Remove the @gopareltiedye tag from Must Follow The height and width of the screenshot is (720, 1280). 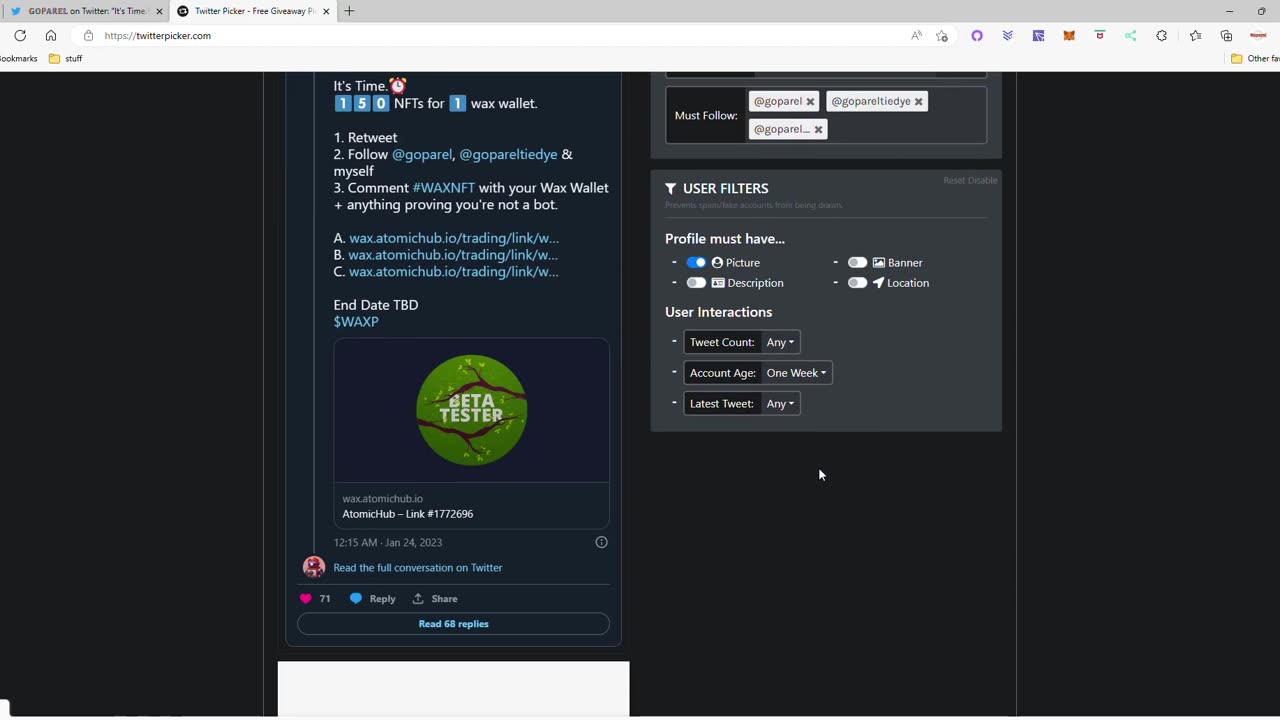[918, 101]
